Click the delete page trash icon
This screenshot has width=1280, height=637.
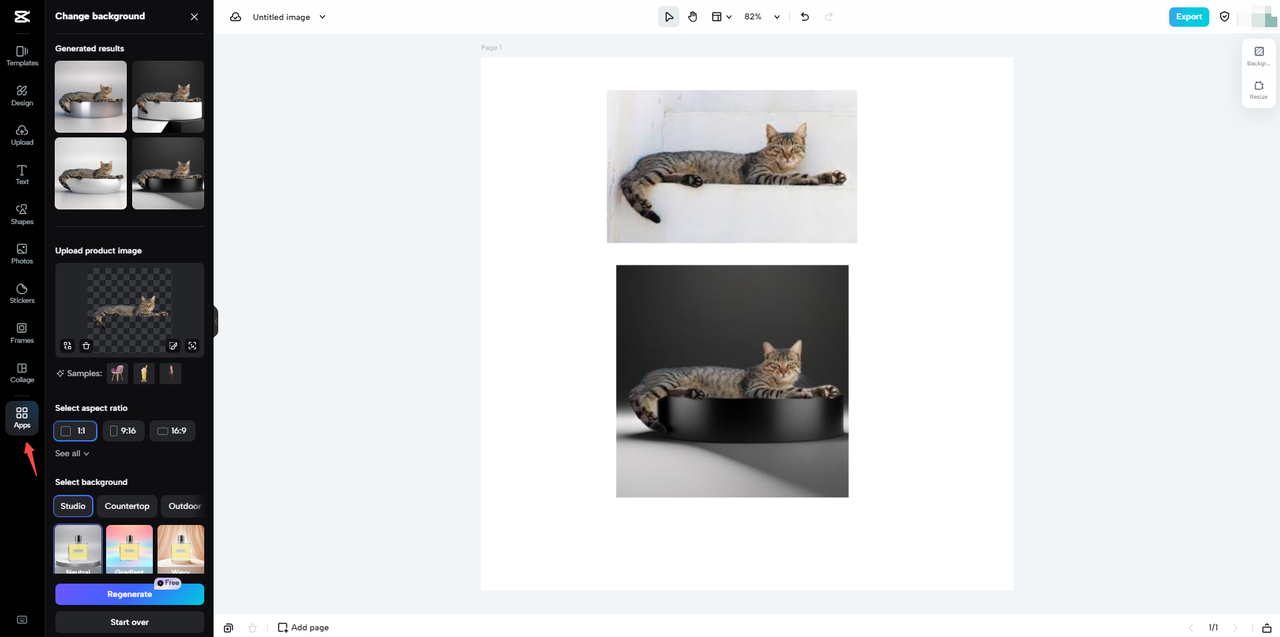tap(252, 627)
